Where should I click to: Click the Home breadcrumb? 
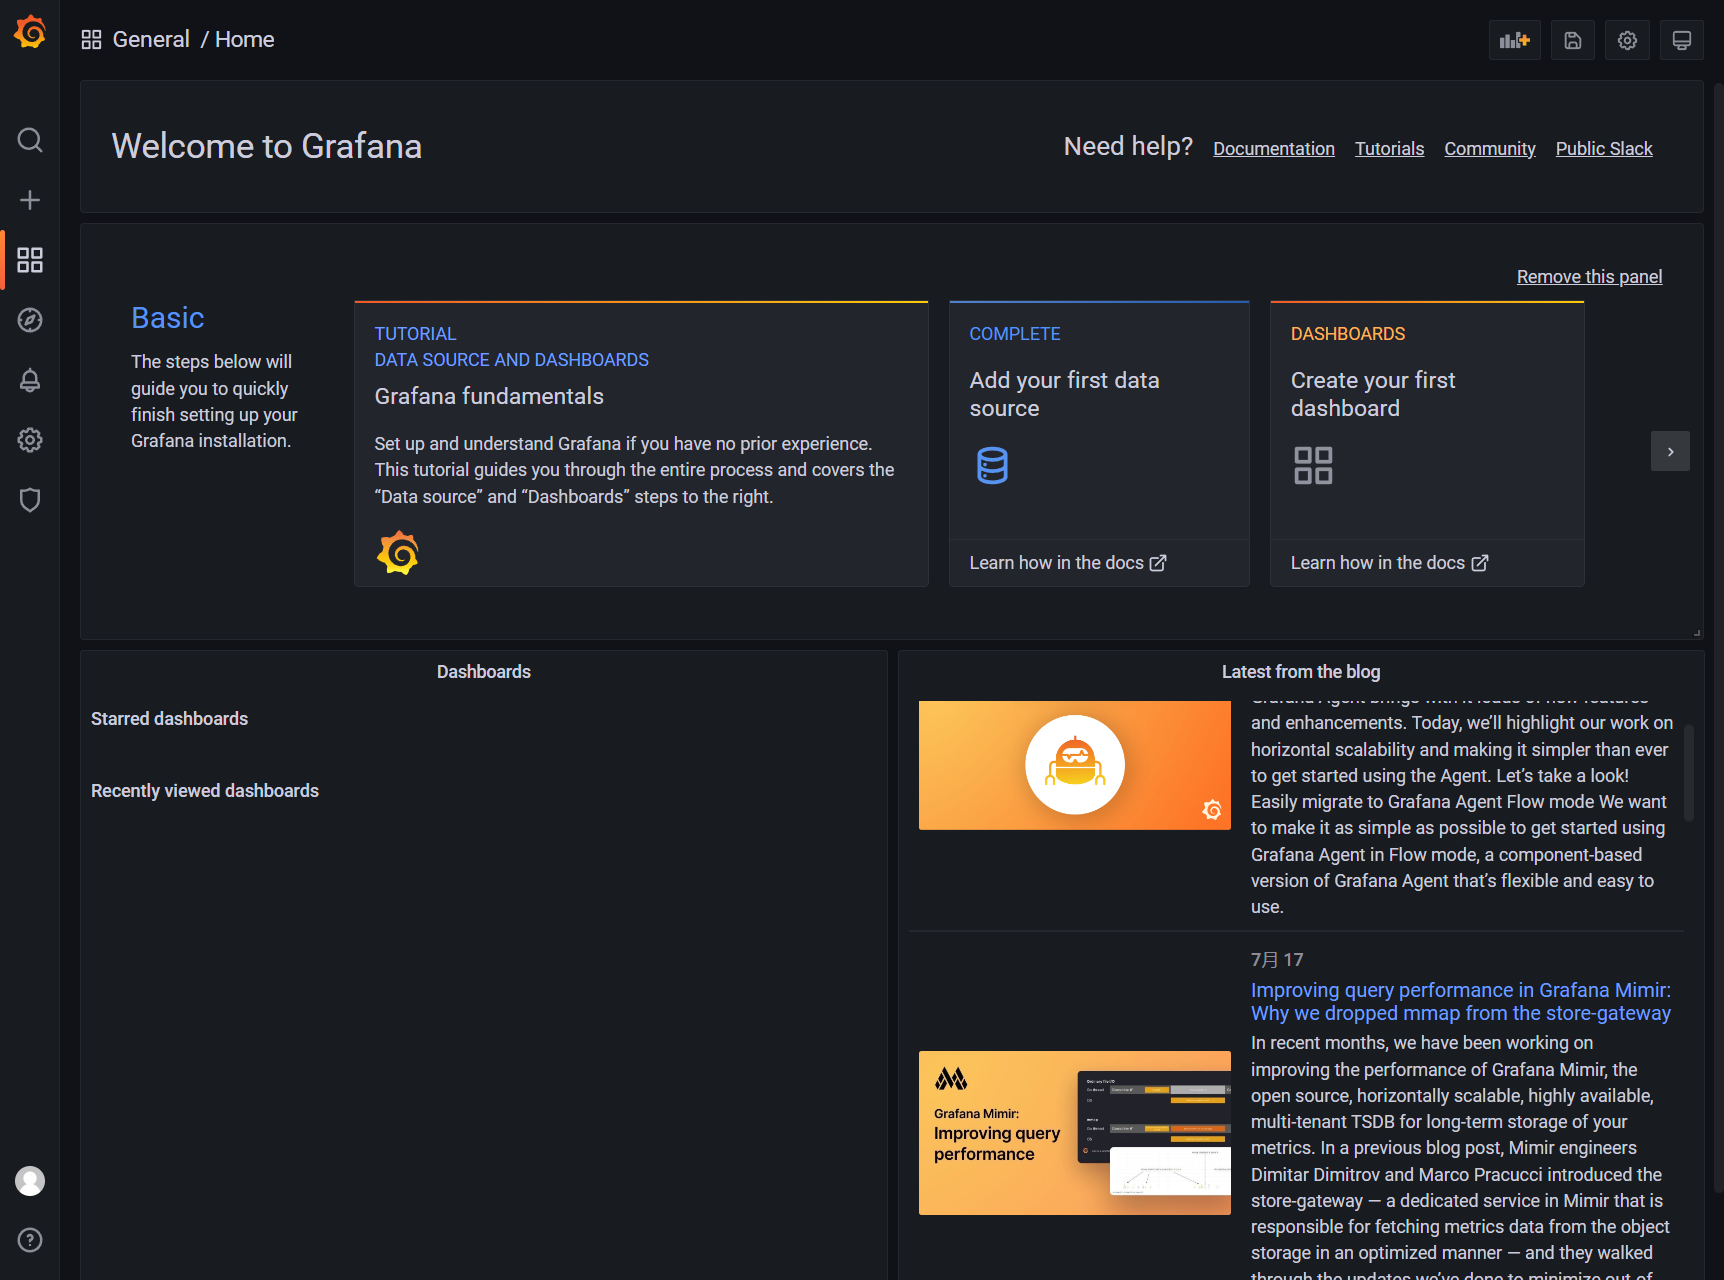245,40
